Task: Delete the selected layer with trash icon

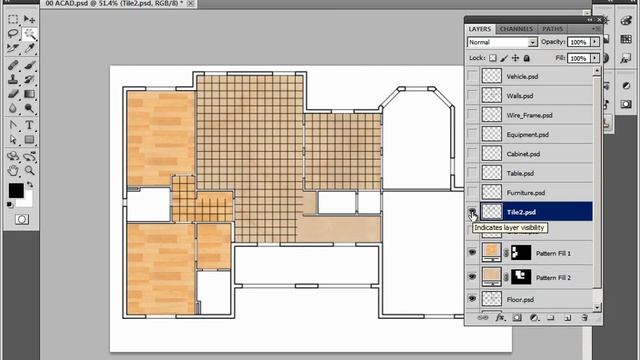Action: (584, 318)
